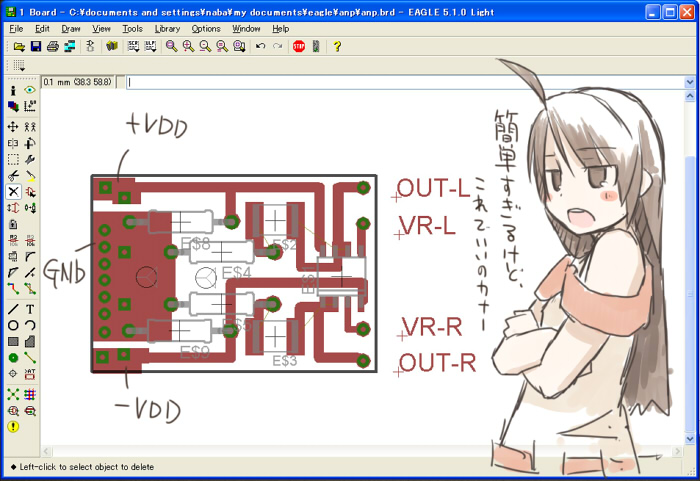The width and height of the screenshot is (700, 481).
Task: Select the Info tool
Action: point(13,90)
